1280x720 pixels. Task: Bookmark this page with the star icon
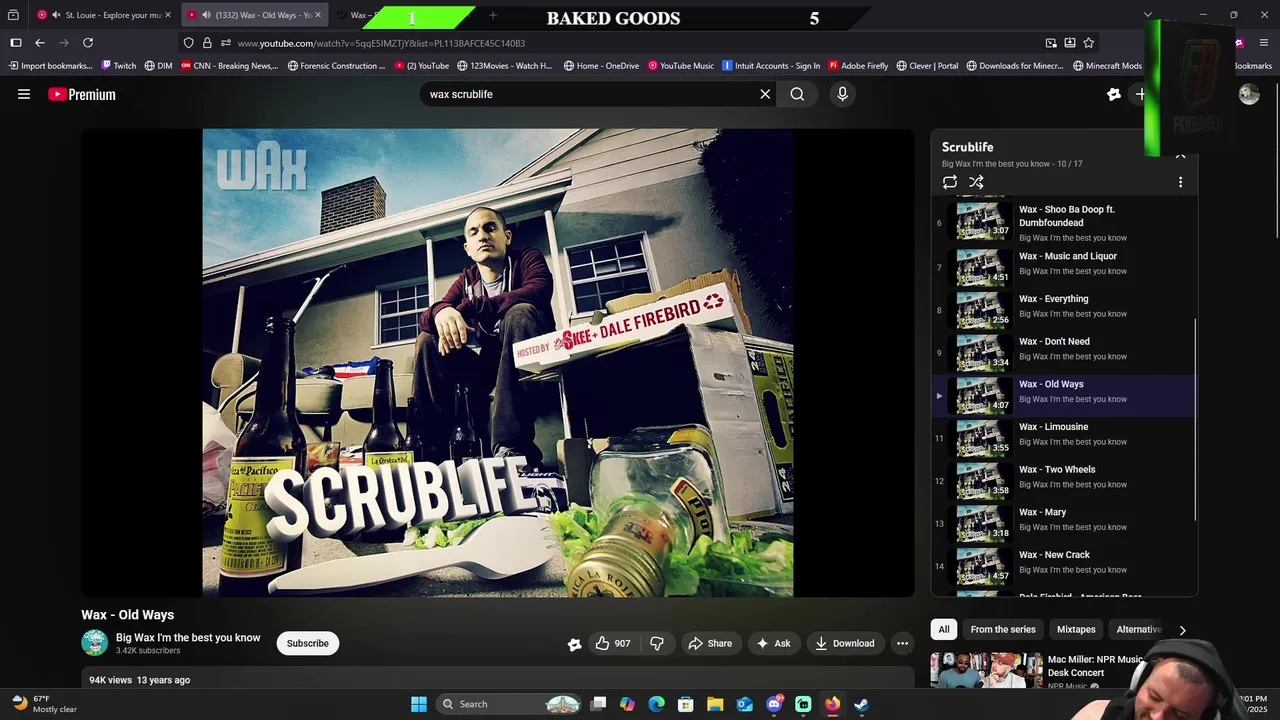point(1089,43)
